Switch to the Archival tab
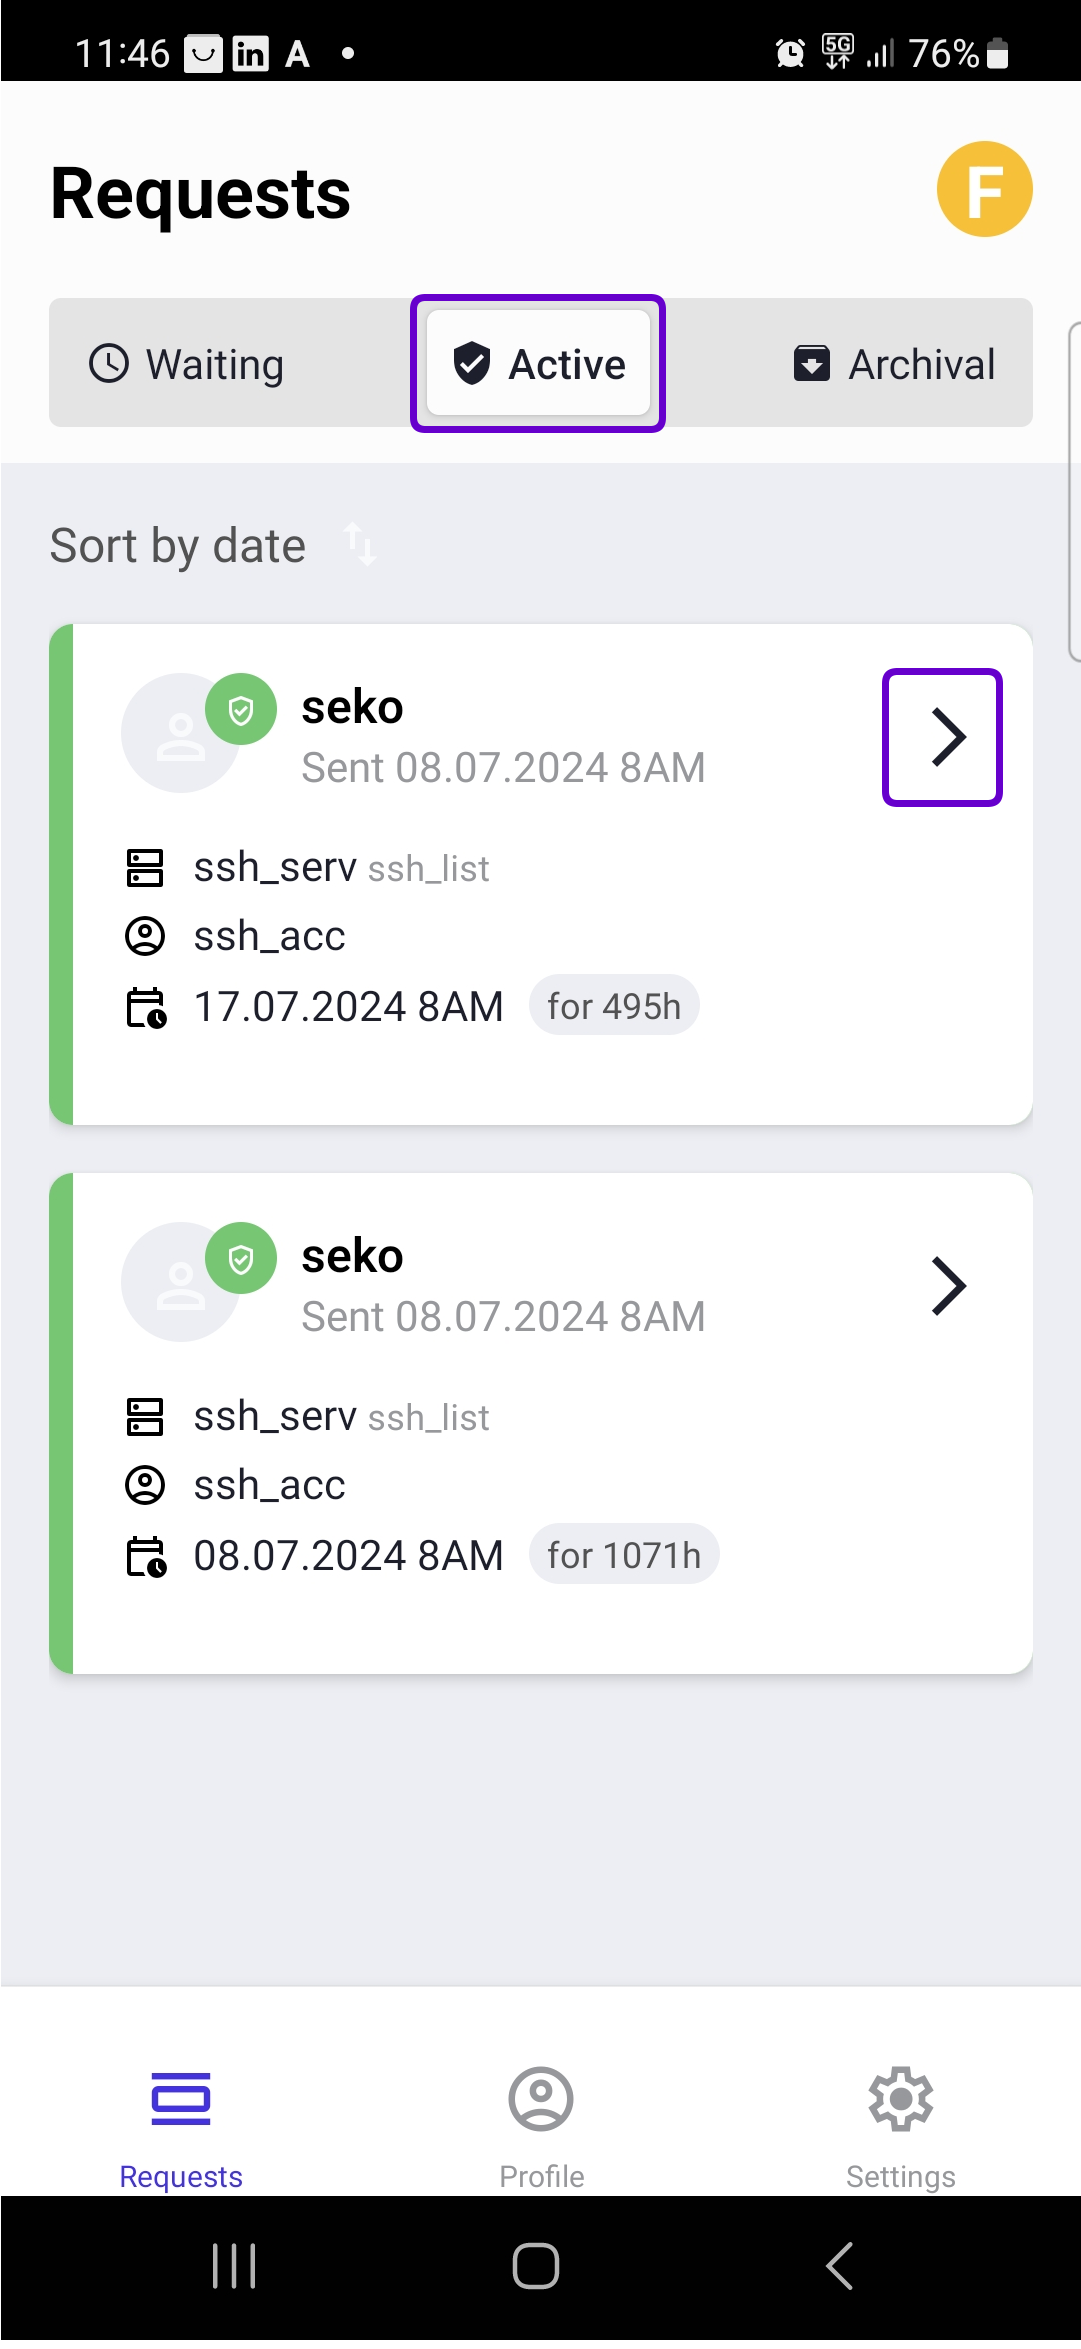This screenshot has height=2349, width=1081. click(x=894, y=364)
